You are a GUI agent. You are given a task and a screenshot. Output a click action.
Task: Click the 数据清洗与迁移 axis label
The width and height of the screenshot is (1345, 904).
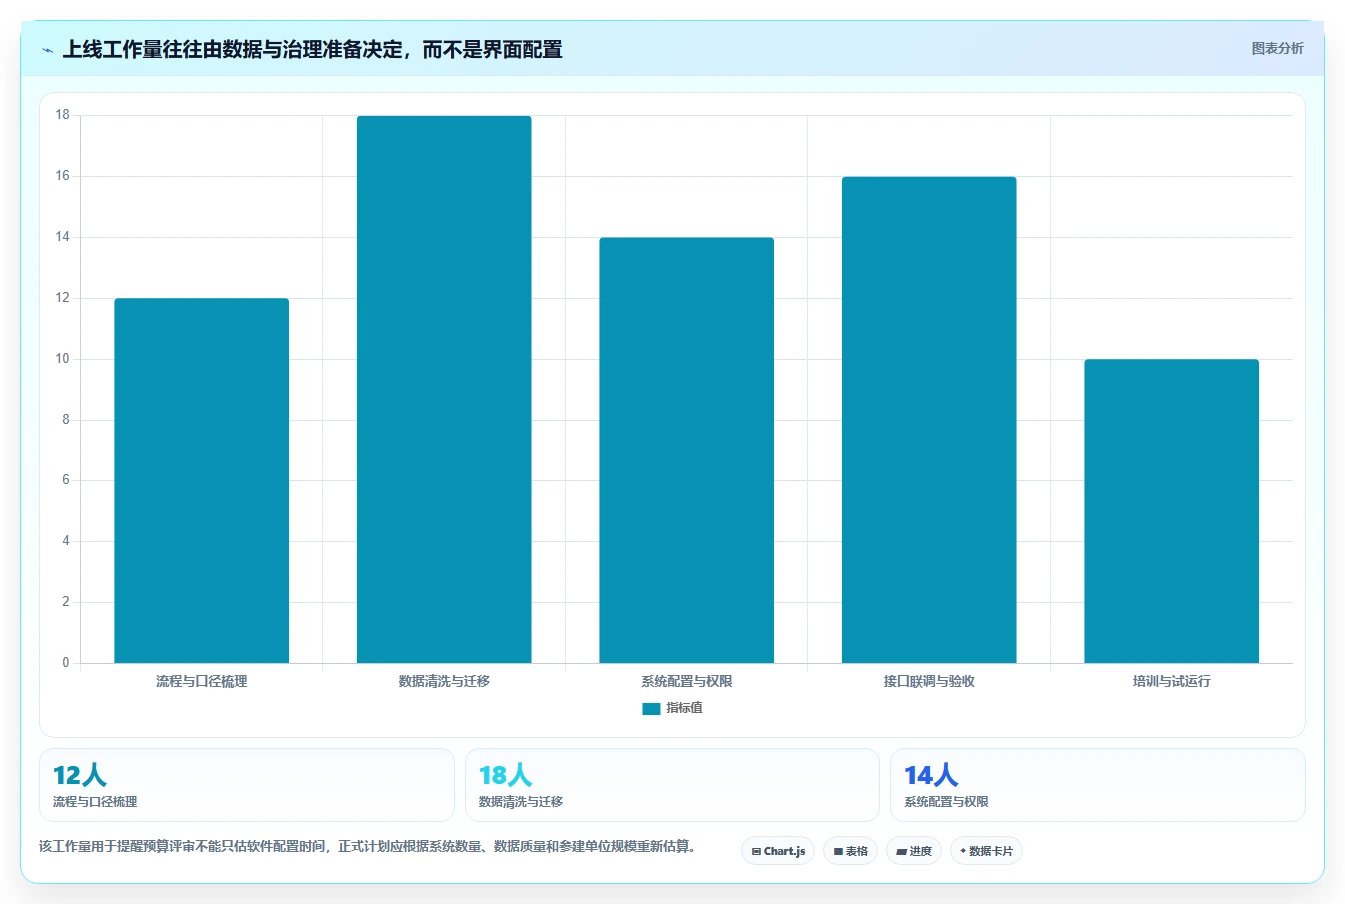point(444,681)
